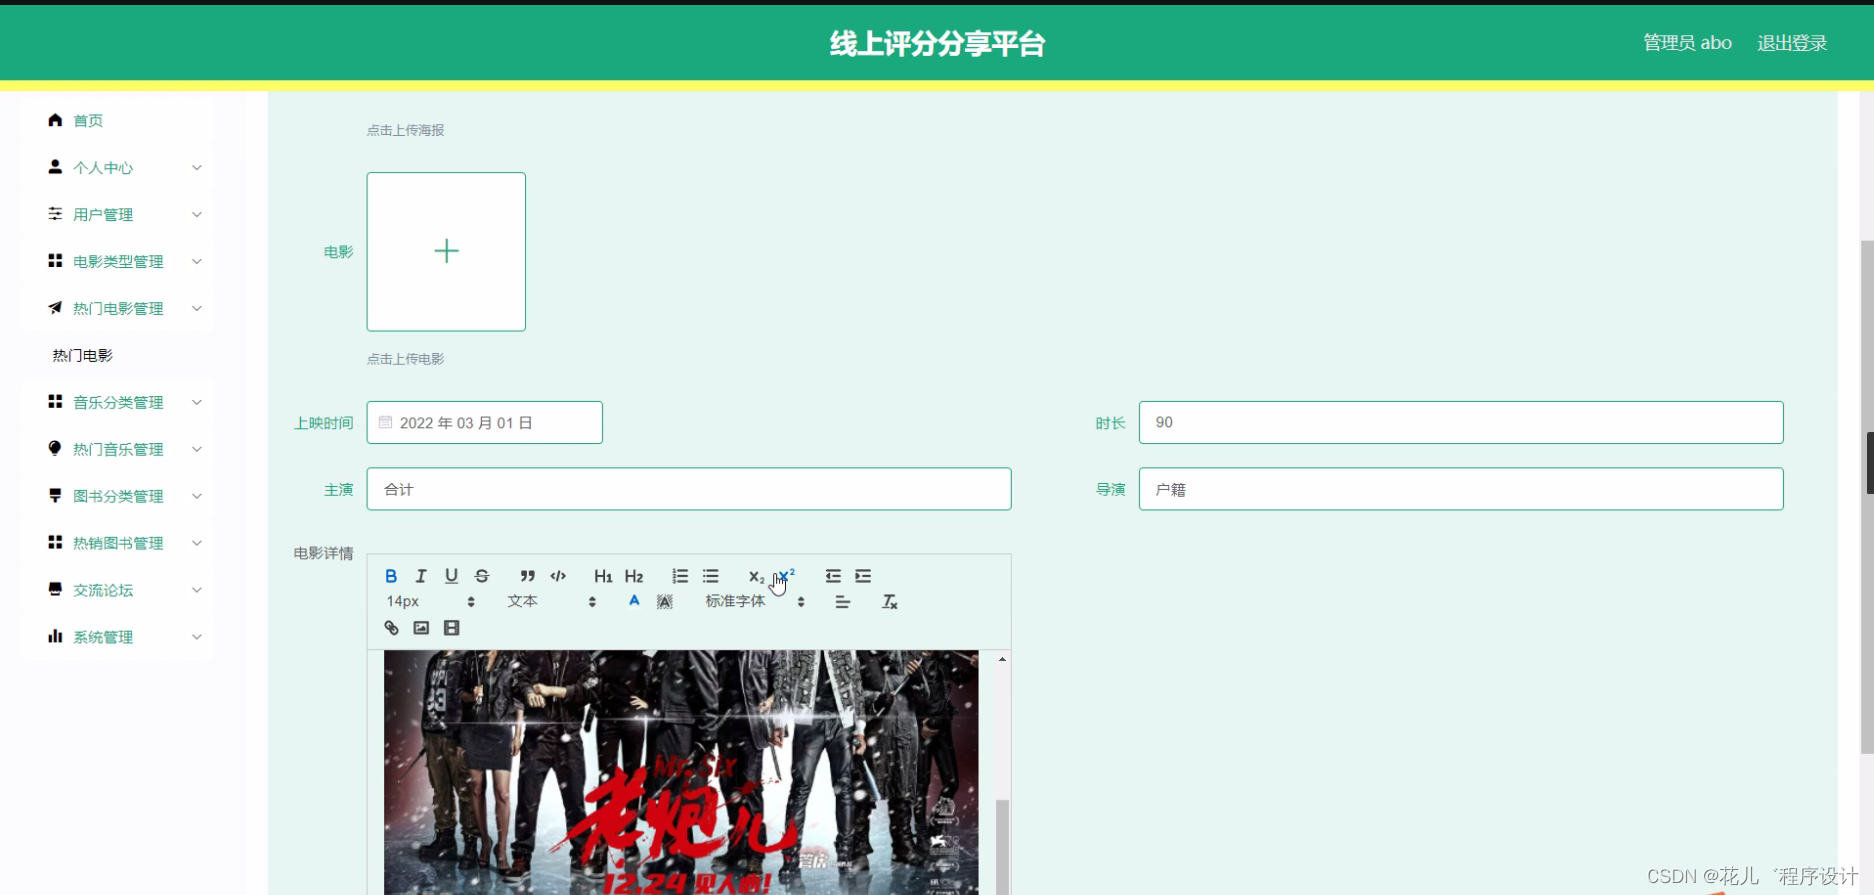Create an ordered numbered list
Screen dimensions: 1874x895
pos(680,576)
